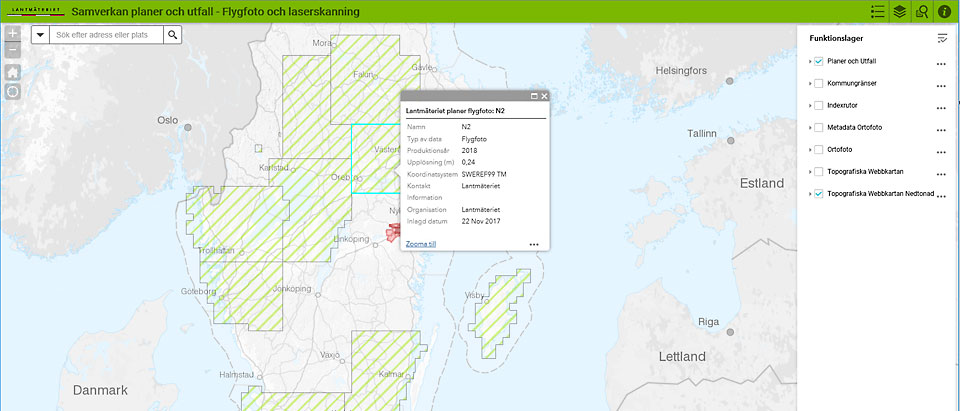Open options for Topografiska Webbkartan Nedtonad layer

point(942,196)
